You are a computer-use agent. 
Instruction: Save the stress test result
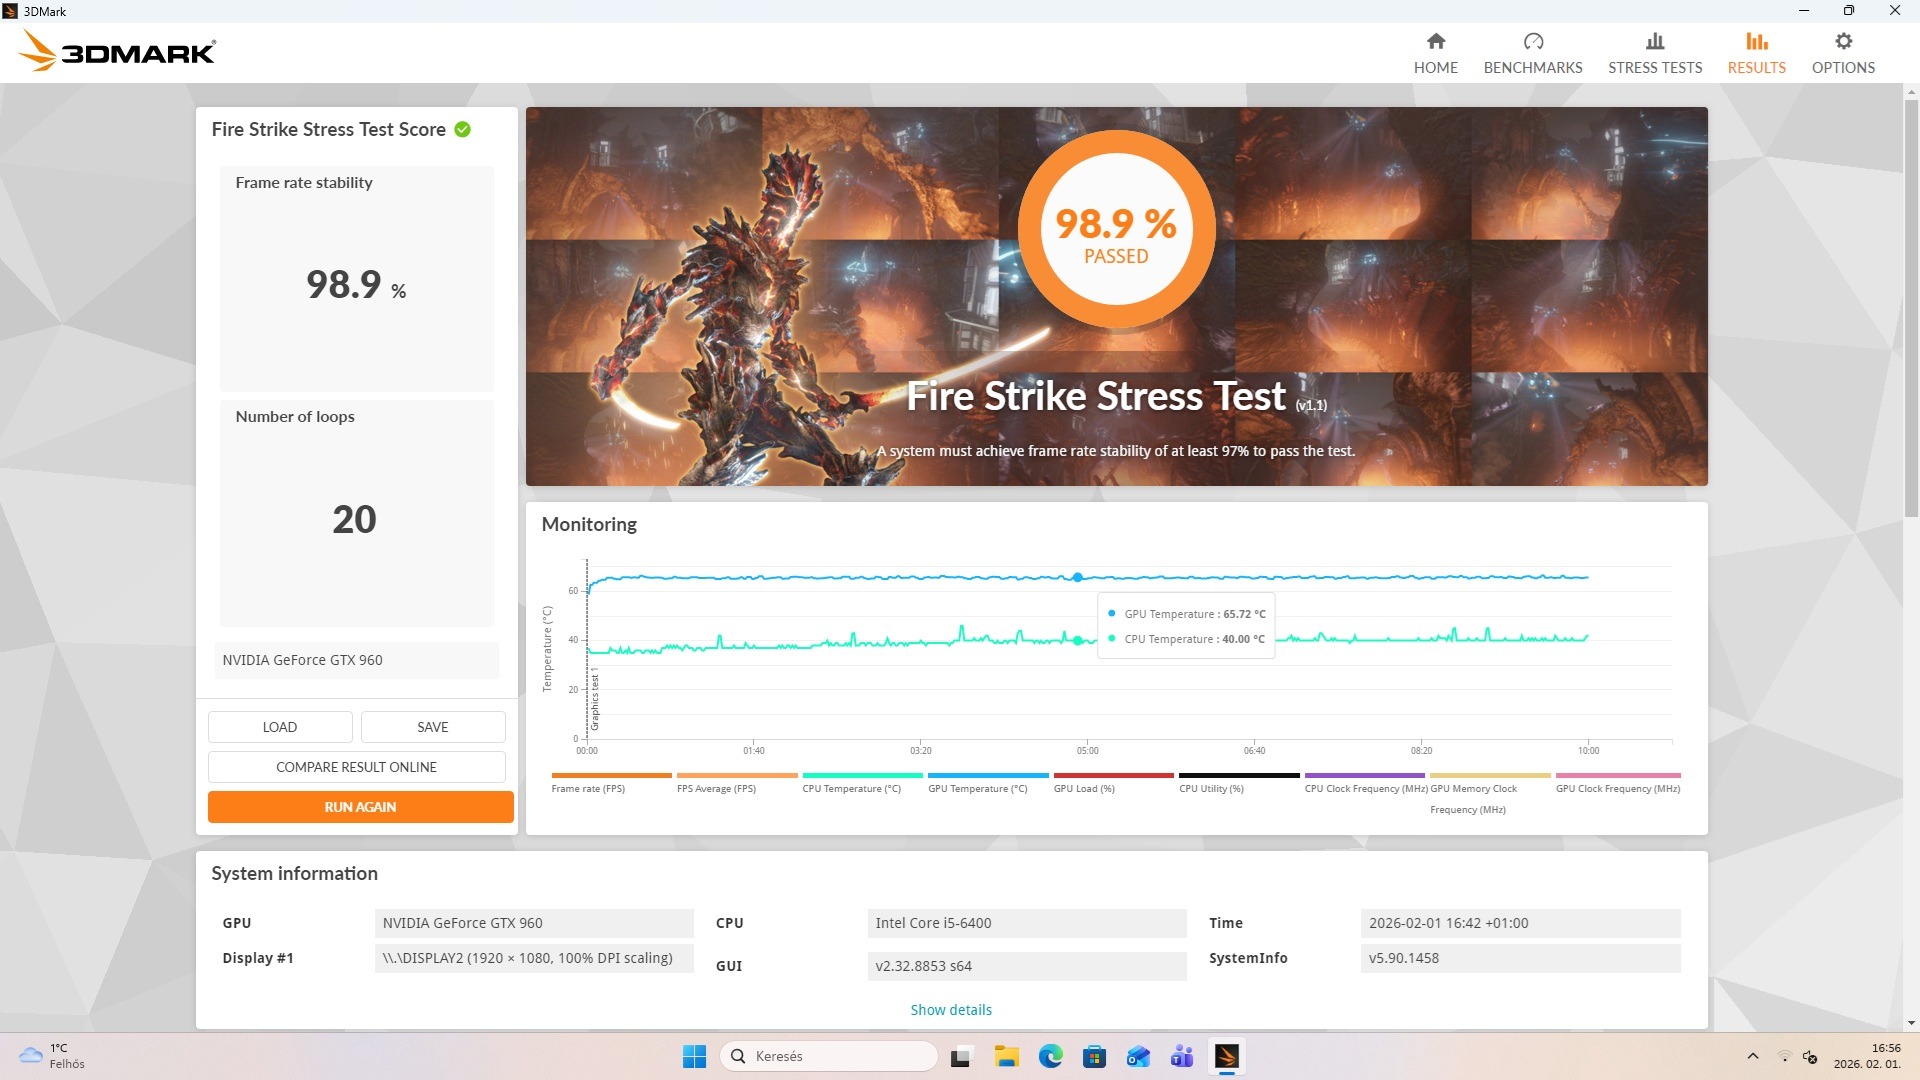432,727
